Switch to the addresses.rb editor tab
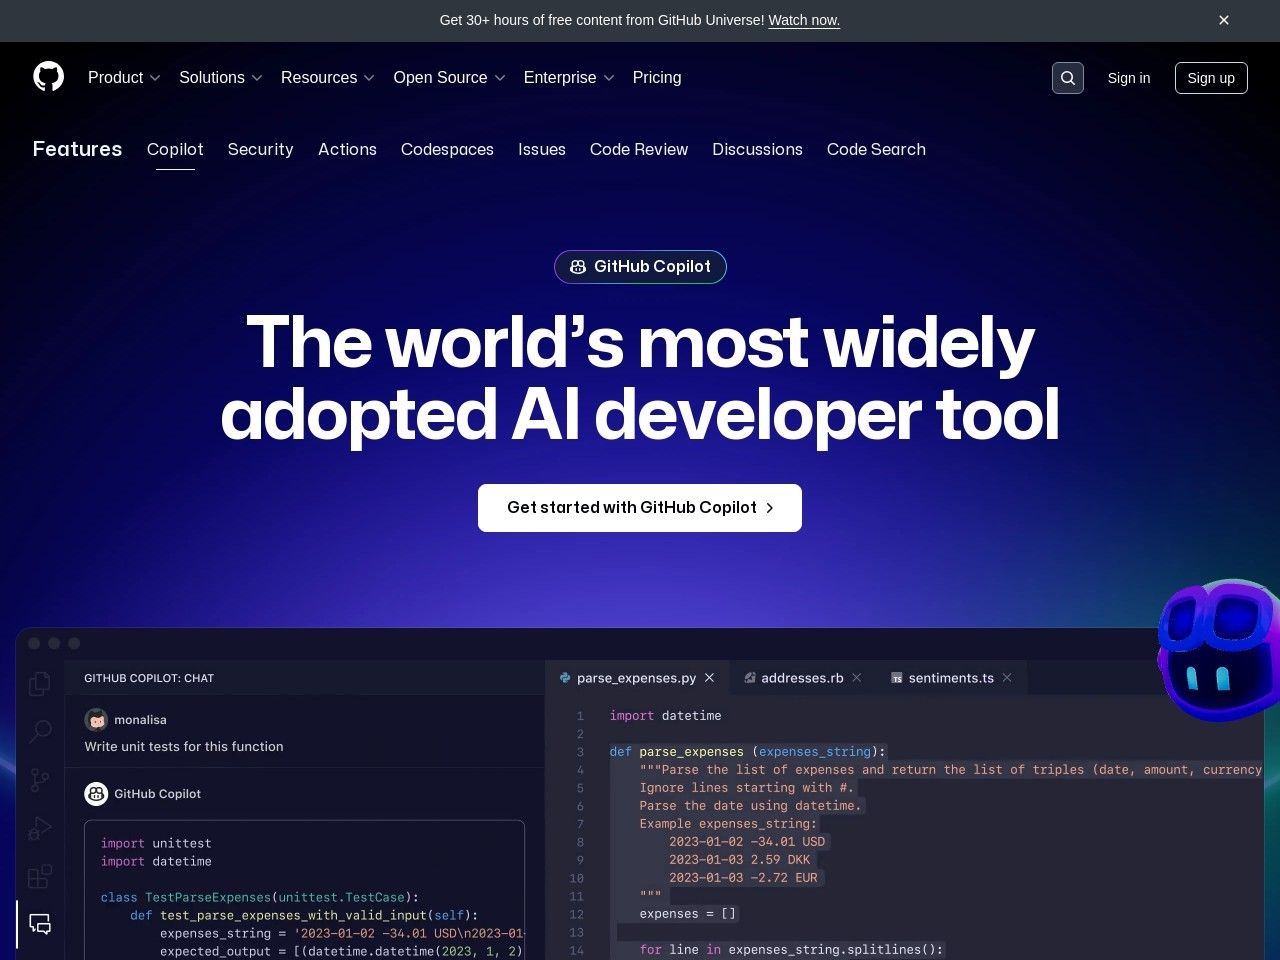 tap(802, 678)
